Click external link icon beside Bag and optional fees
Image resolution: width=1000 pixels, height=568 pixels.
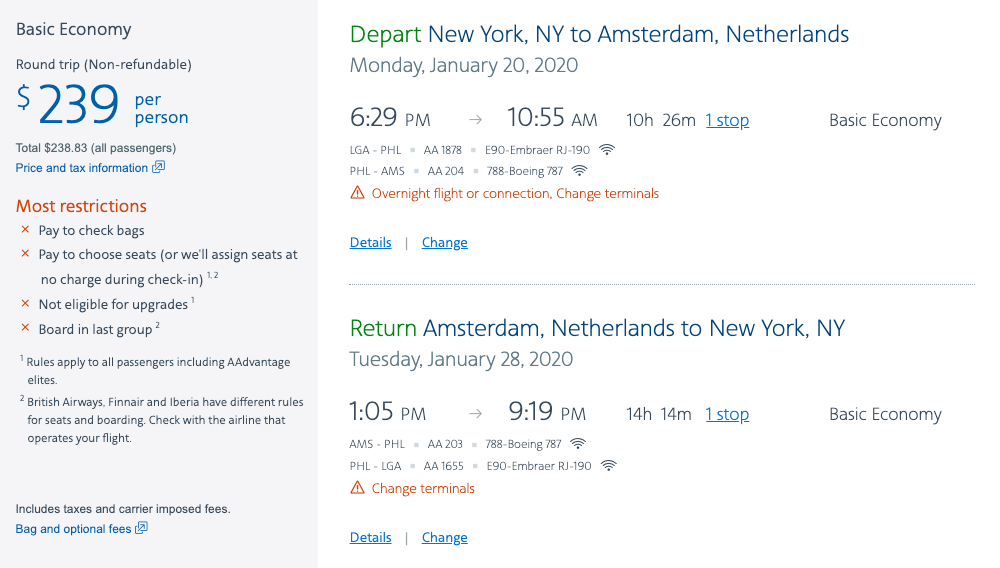tap(141, 528)
